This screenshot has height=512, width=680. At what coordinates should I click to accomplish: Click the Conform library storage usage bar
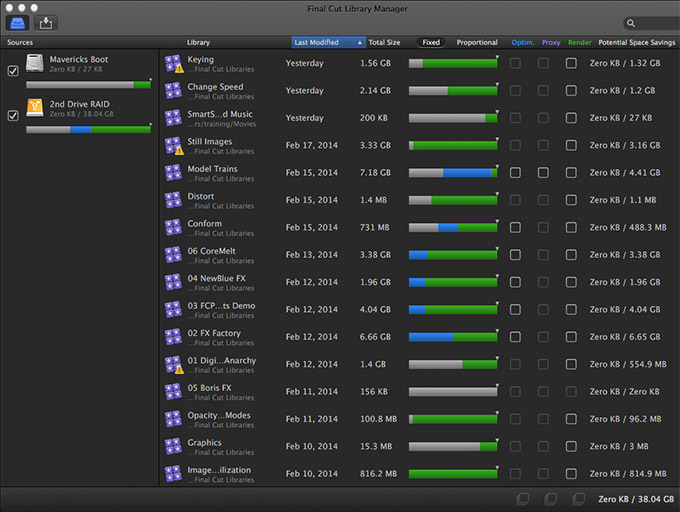(453, 228)
